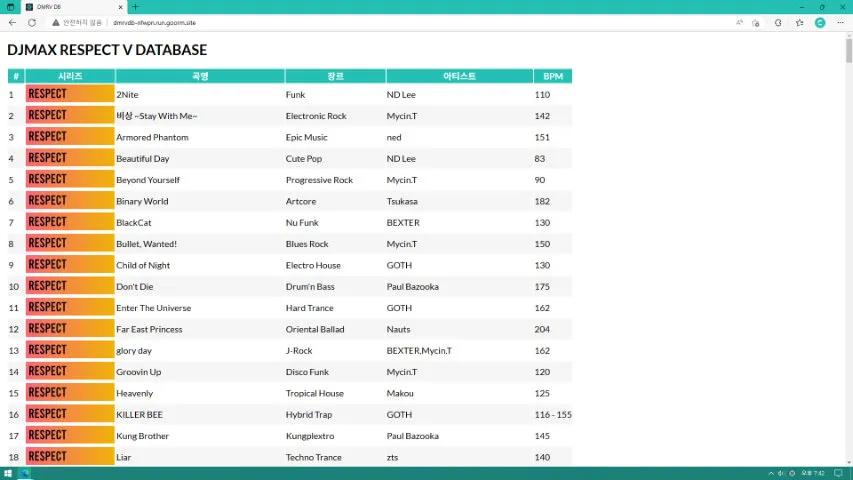Reload the page with the refresh icon
Image resolution: width=853 pixels, height=480 pixels.
coord(32,23)
